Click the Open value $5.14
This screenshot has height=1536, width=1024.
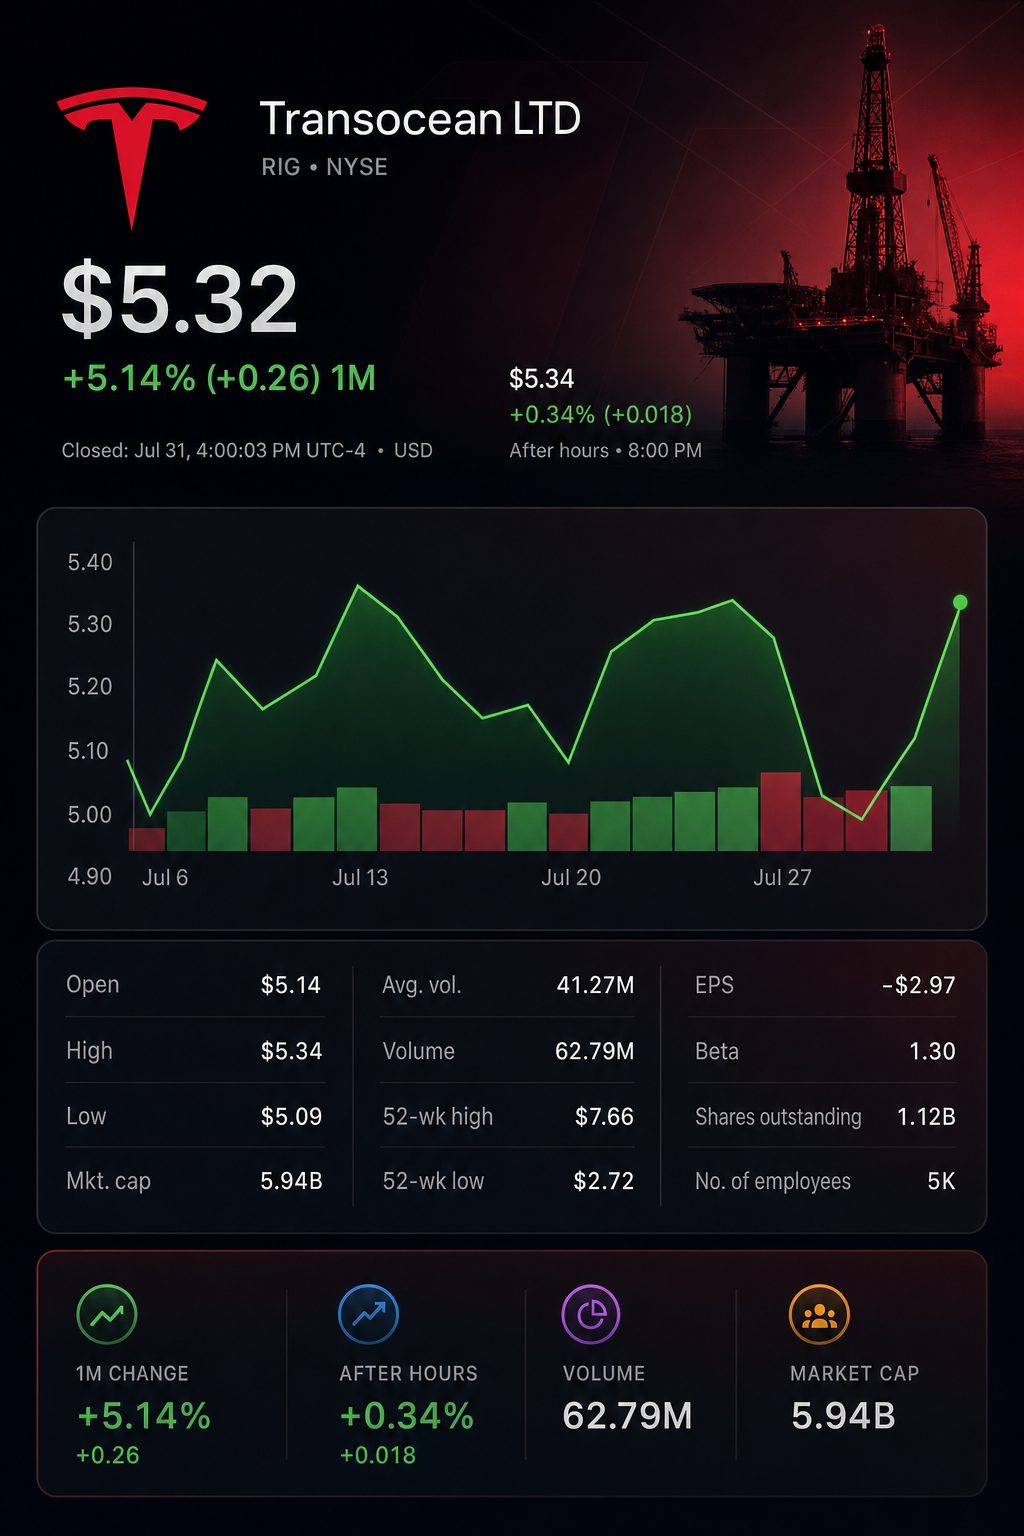pos(291,985)
